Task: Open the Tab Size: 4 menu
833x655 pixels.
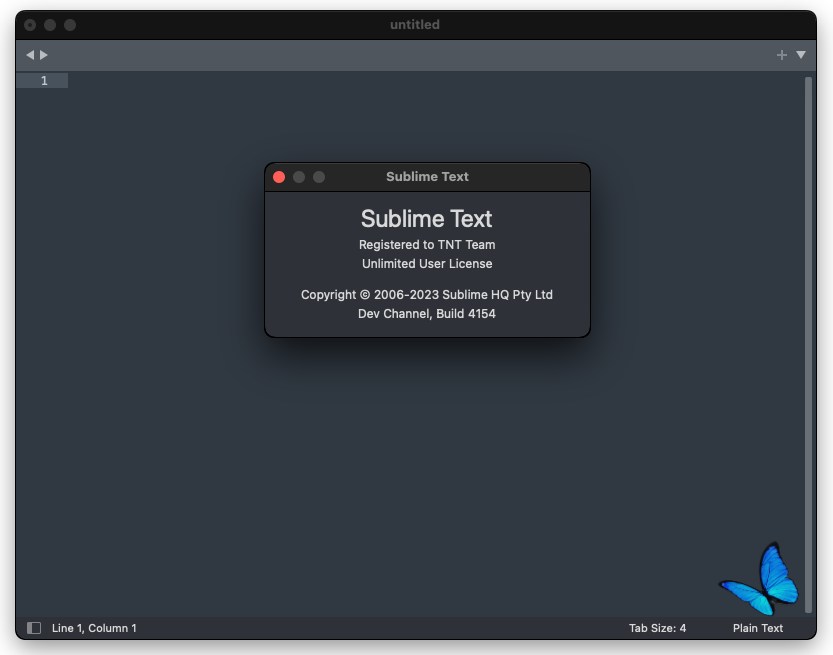Action: pos(657,628)
